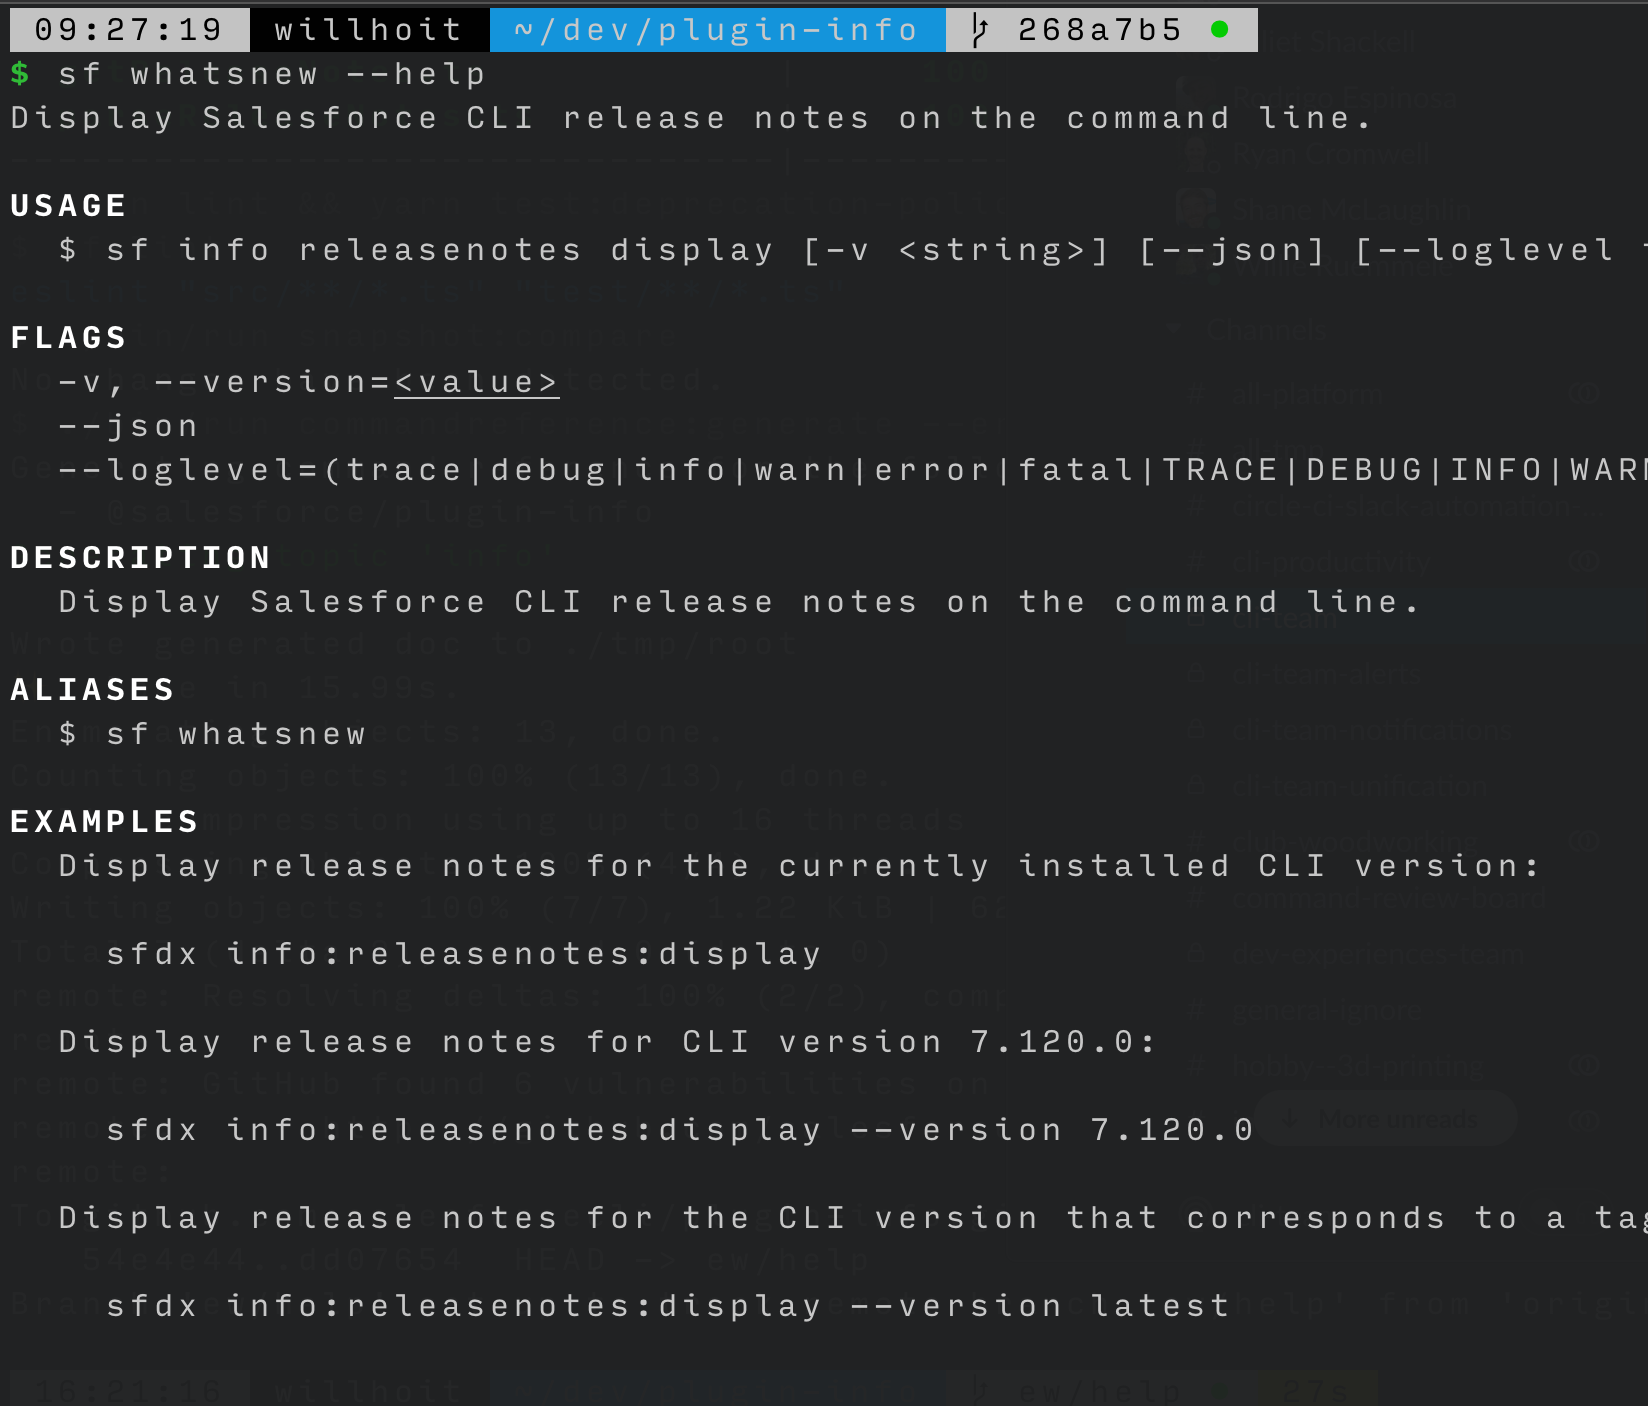Click the '--version 7.120.0' command line
The height and width of the screenshot is (1406, 1648).
(x=680, y=1130)
